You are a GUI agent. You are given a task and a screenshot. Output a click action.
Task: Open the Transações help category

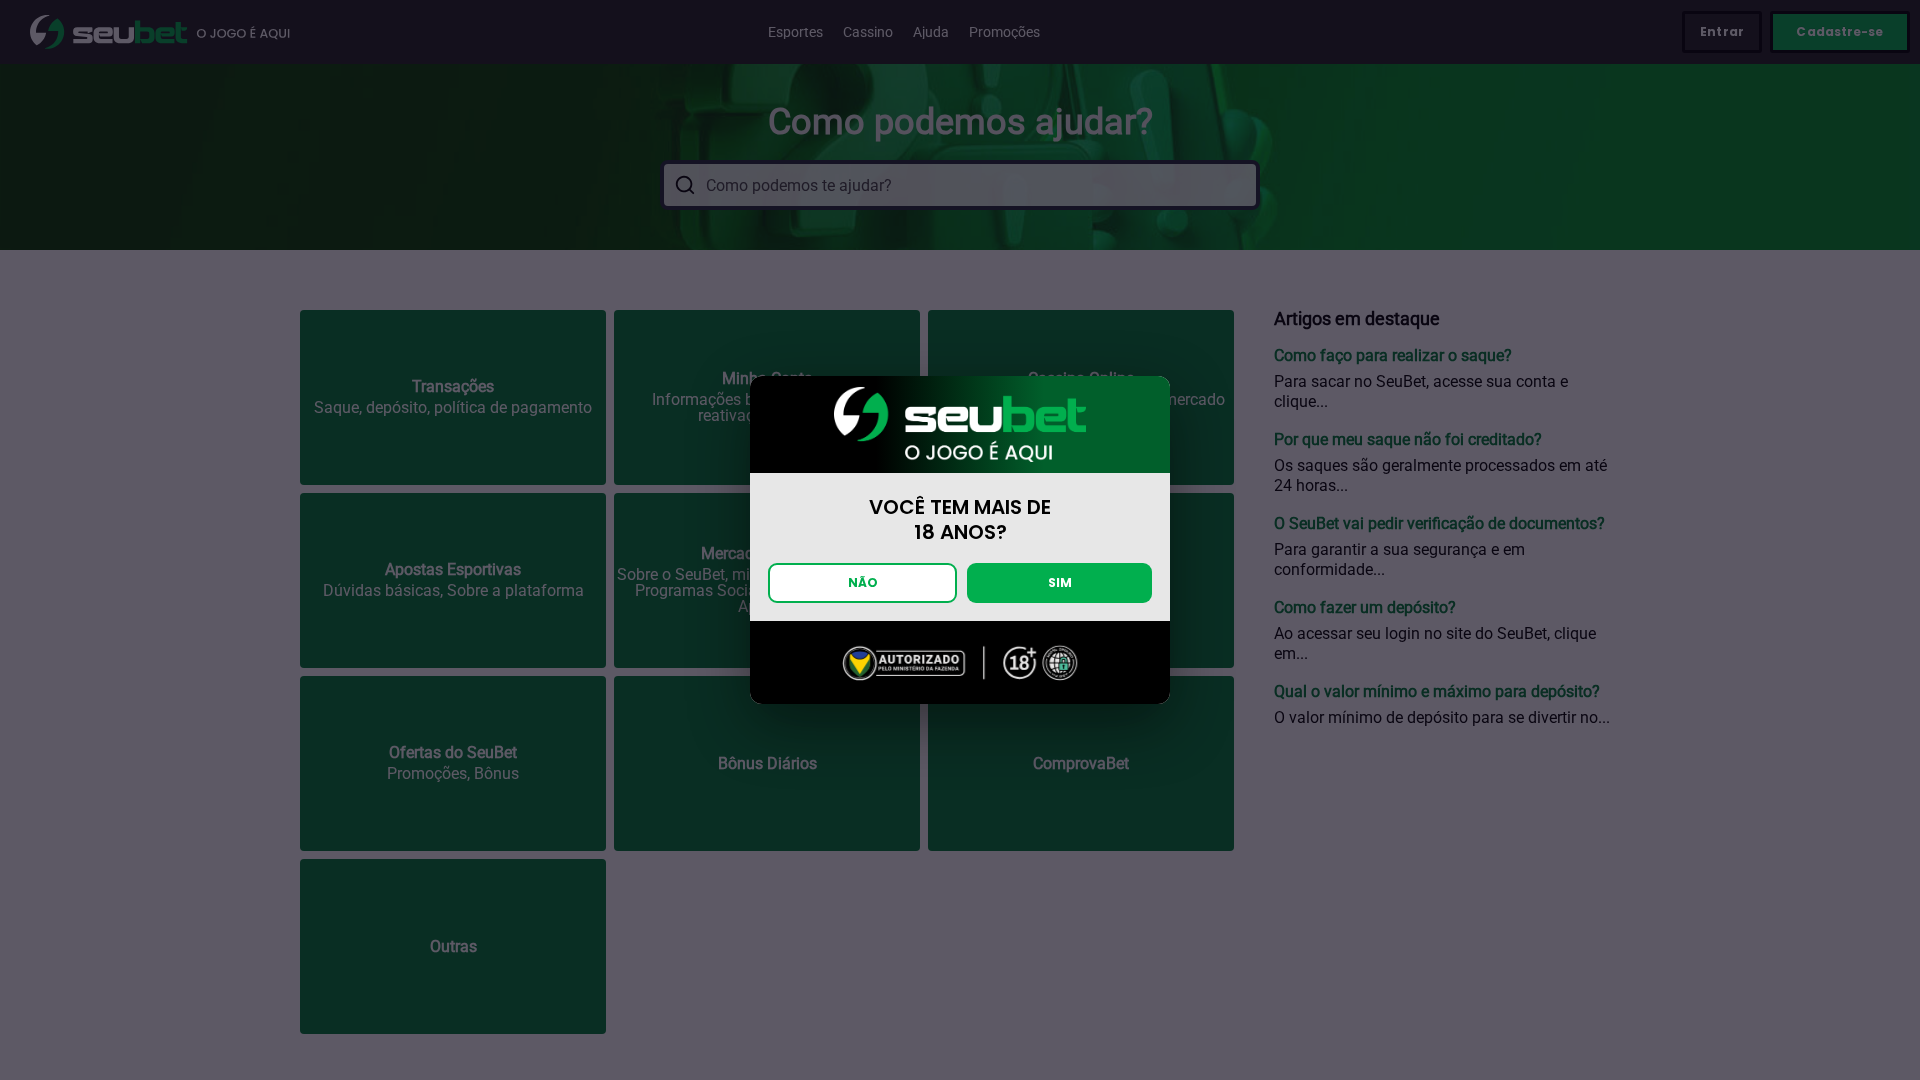[x=453, y=397]
